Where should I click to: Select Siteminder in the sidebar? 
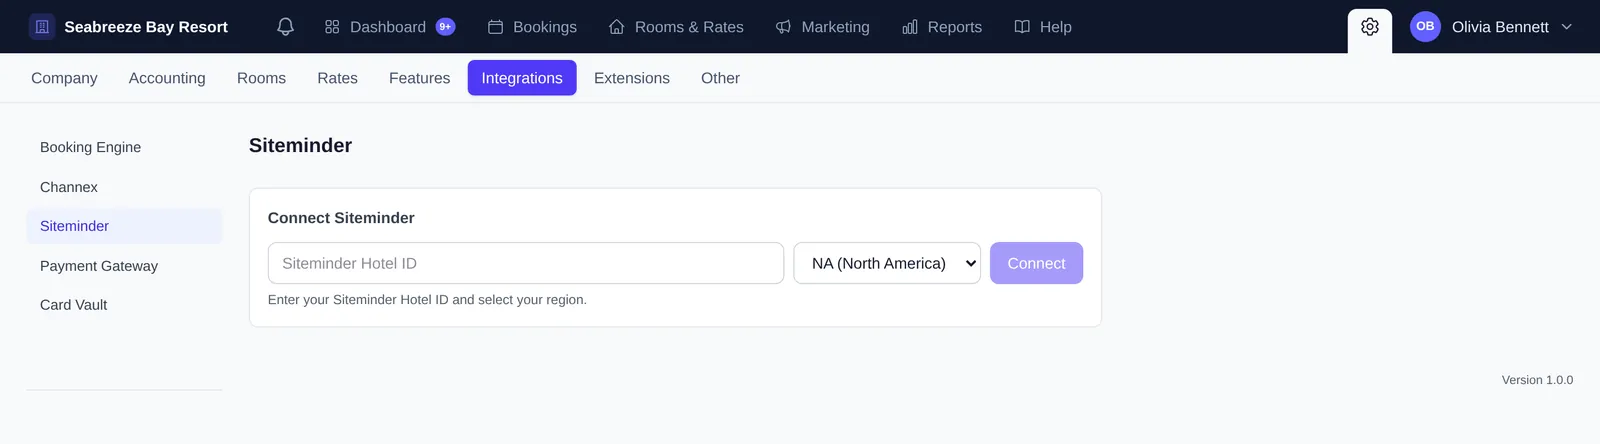[x=124, y=226]
